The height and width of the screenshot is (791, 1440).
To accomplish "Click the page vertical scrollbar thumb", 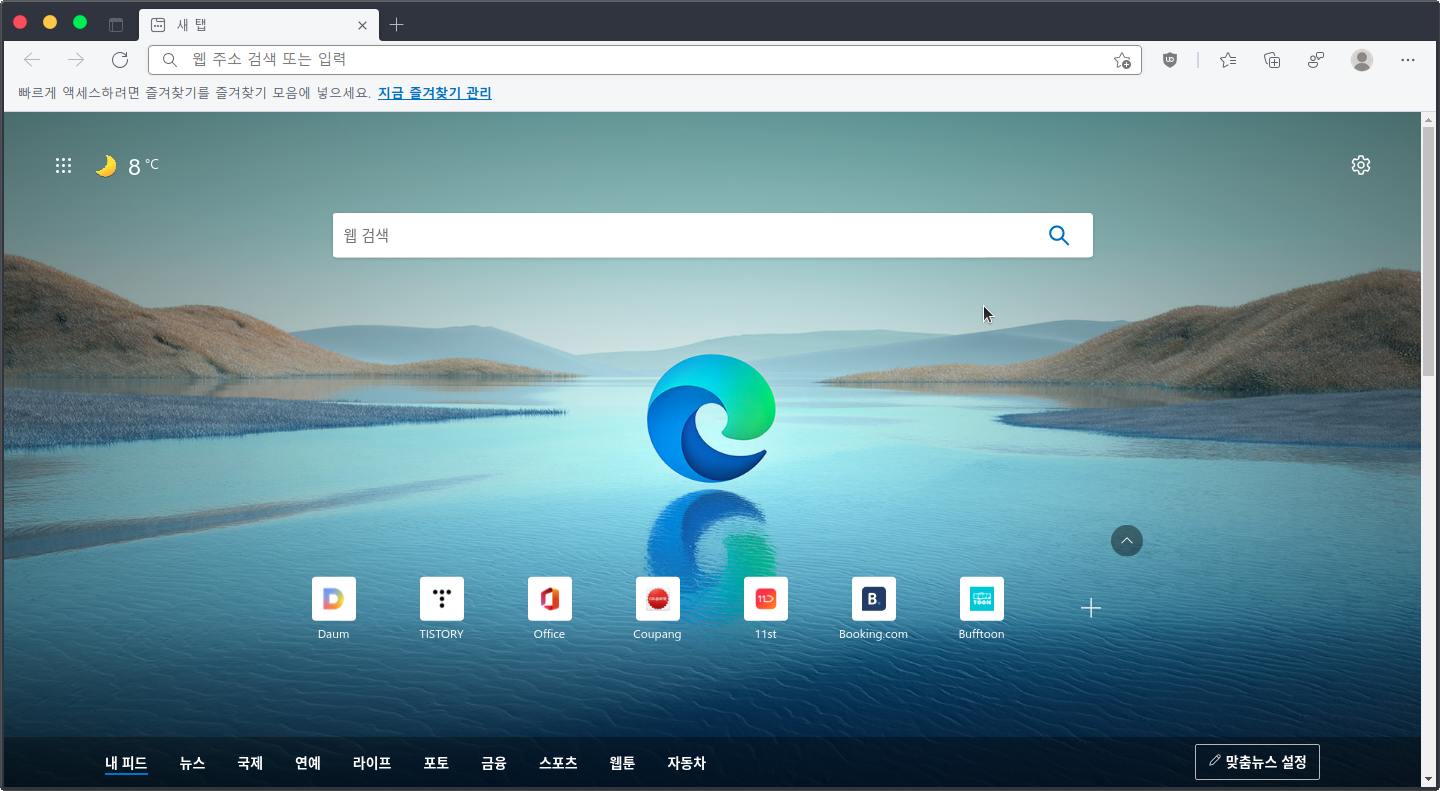I will 1429,251.
